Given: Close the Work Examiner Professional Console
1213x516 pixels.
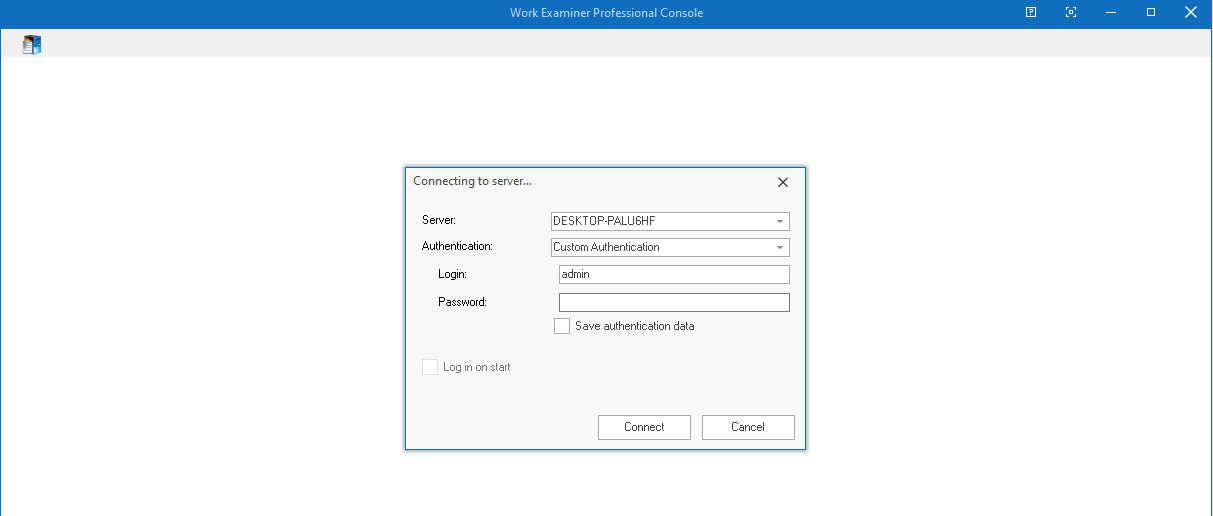Looking at the screenshot, I should (x=1190, y=13).
